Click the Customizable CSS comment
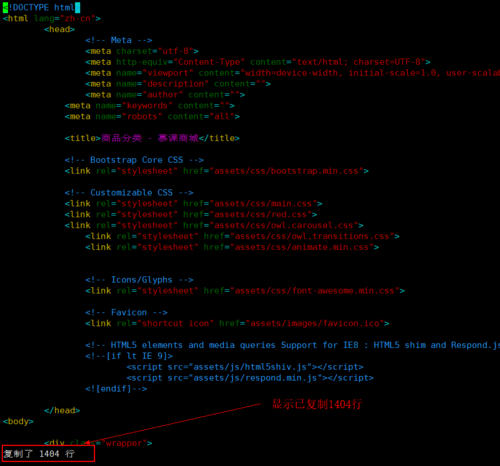The image size is (500, 466). (x=129, y=193)
